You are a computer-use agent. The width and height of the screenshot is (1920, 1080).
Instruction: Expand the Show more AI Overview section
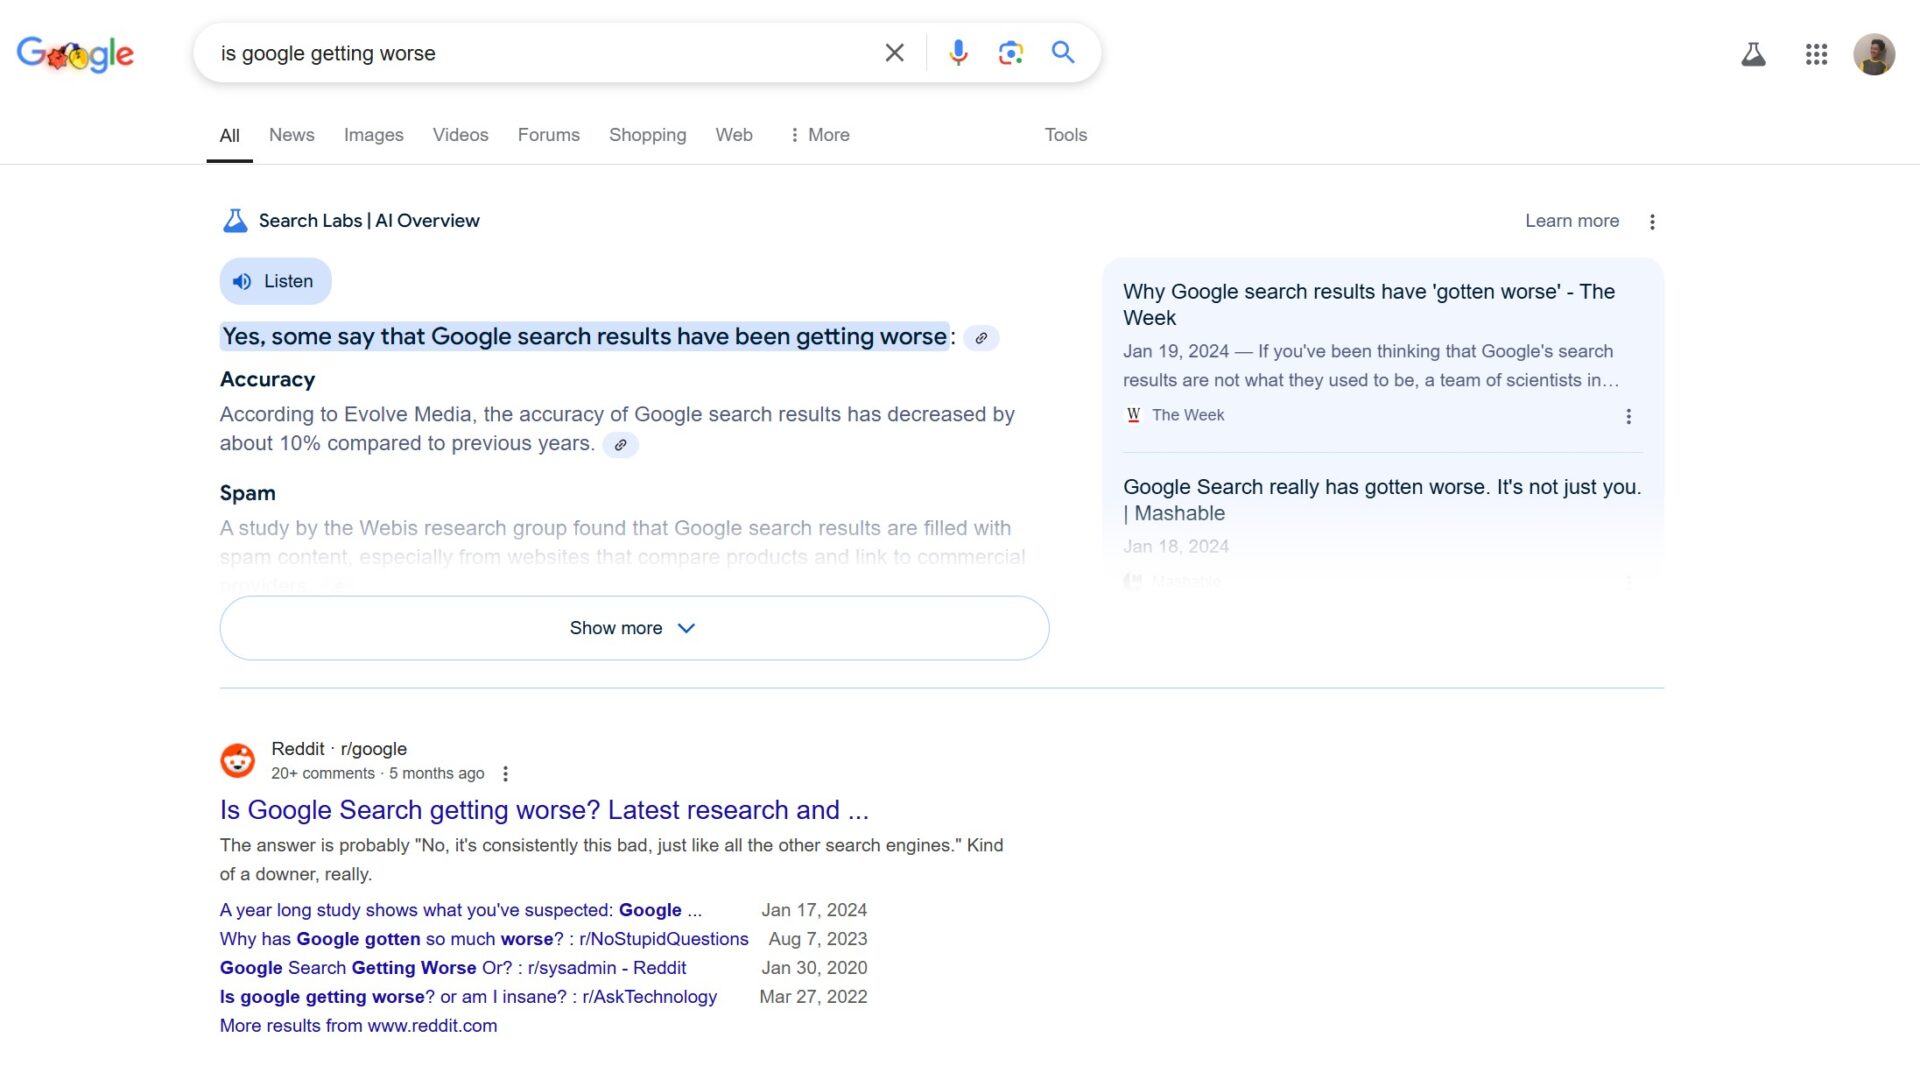point(634,628)
